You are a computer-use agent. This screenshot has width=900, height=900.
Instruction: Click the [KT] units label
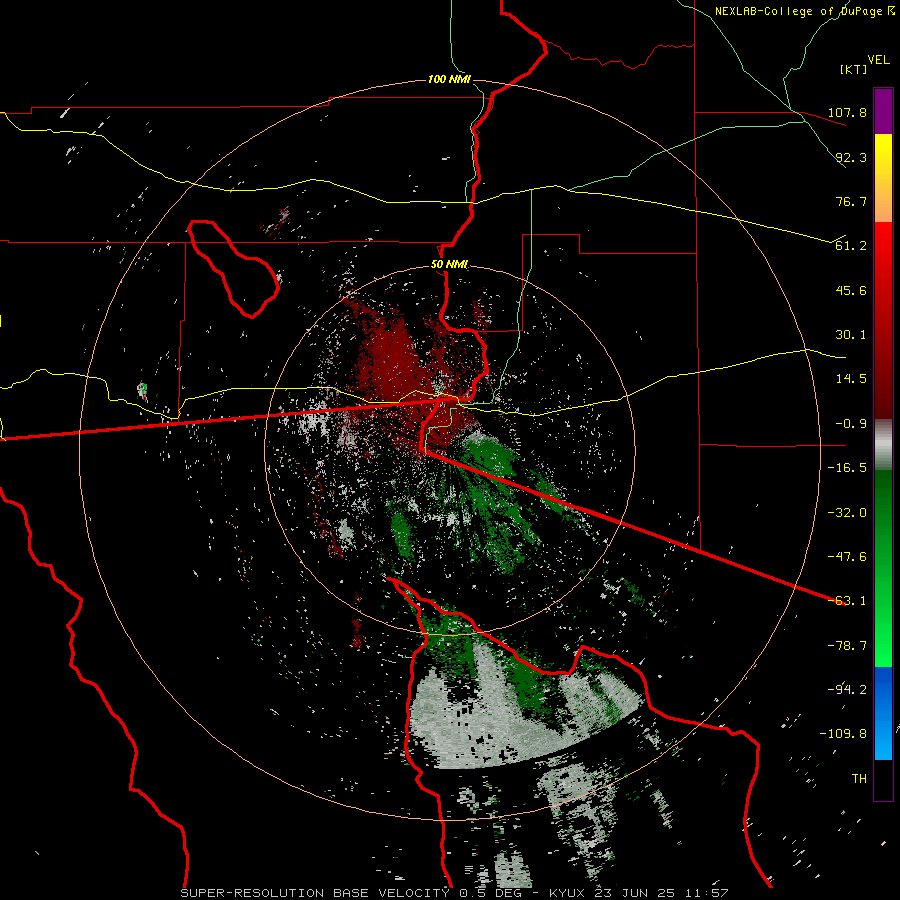pos(854,69)
